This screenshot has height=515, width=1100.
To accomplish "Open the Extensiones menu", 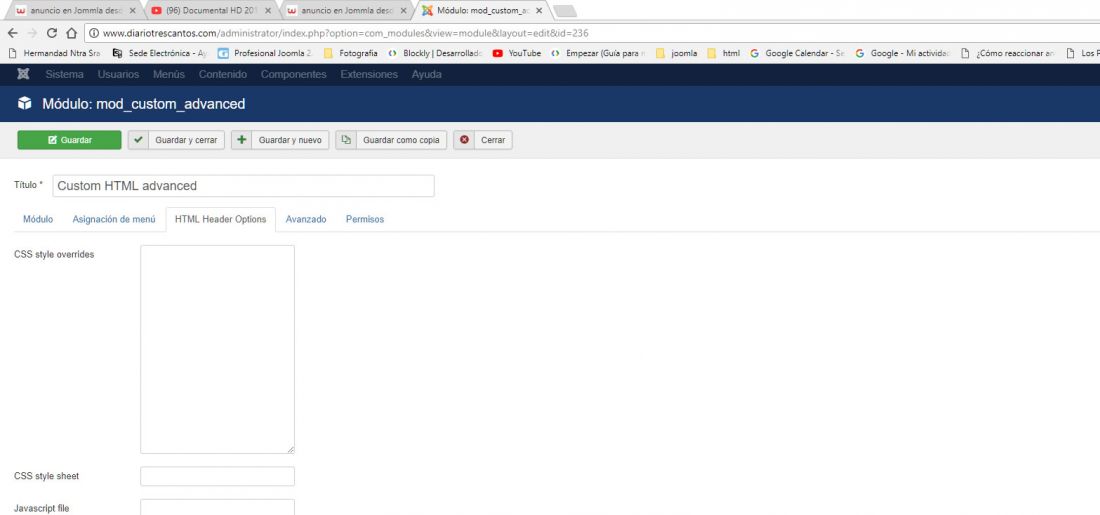I will click(369, 74).
